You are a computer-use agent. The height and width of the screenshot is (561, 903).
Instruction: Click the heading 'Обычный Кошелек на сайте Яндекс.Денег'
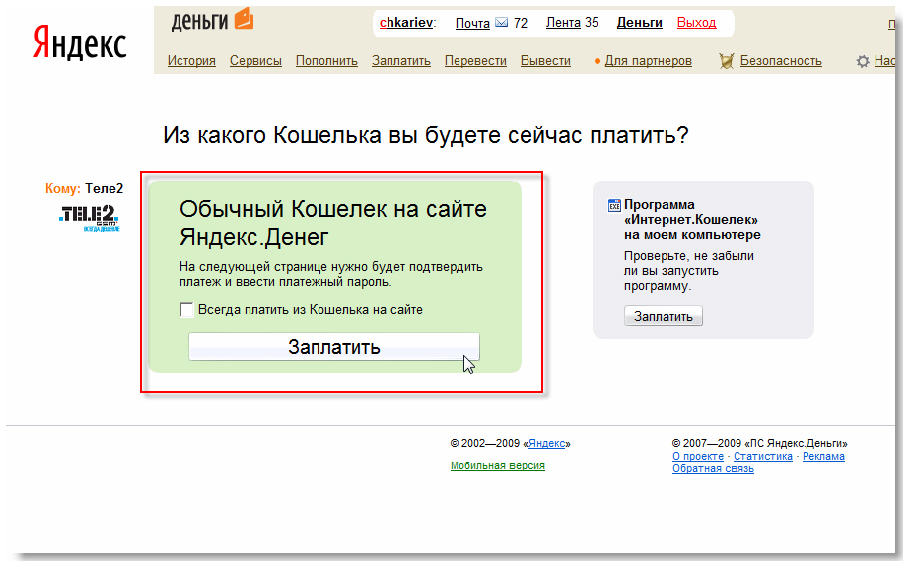click(x=333, y=223)
